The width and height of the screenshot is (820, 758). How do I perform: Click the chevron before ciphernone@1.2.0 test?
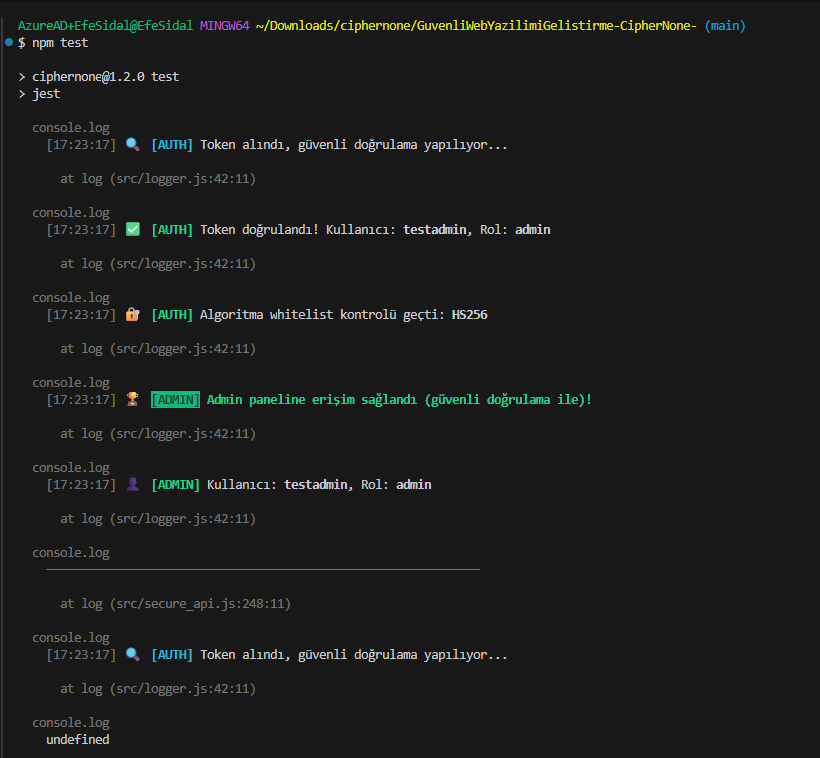20,76
